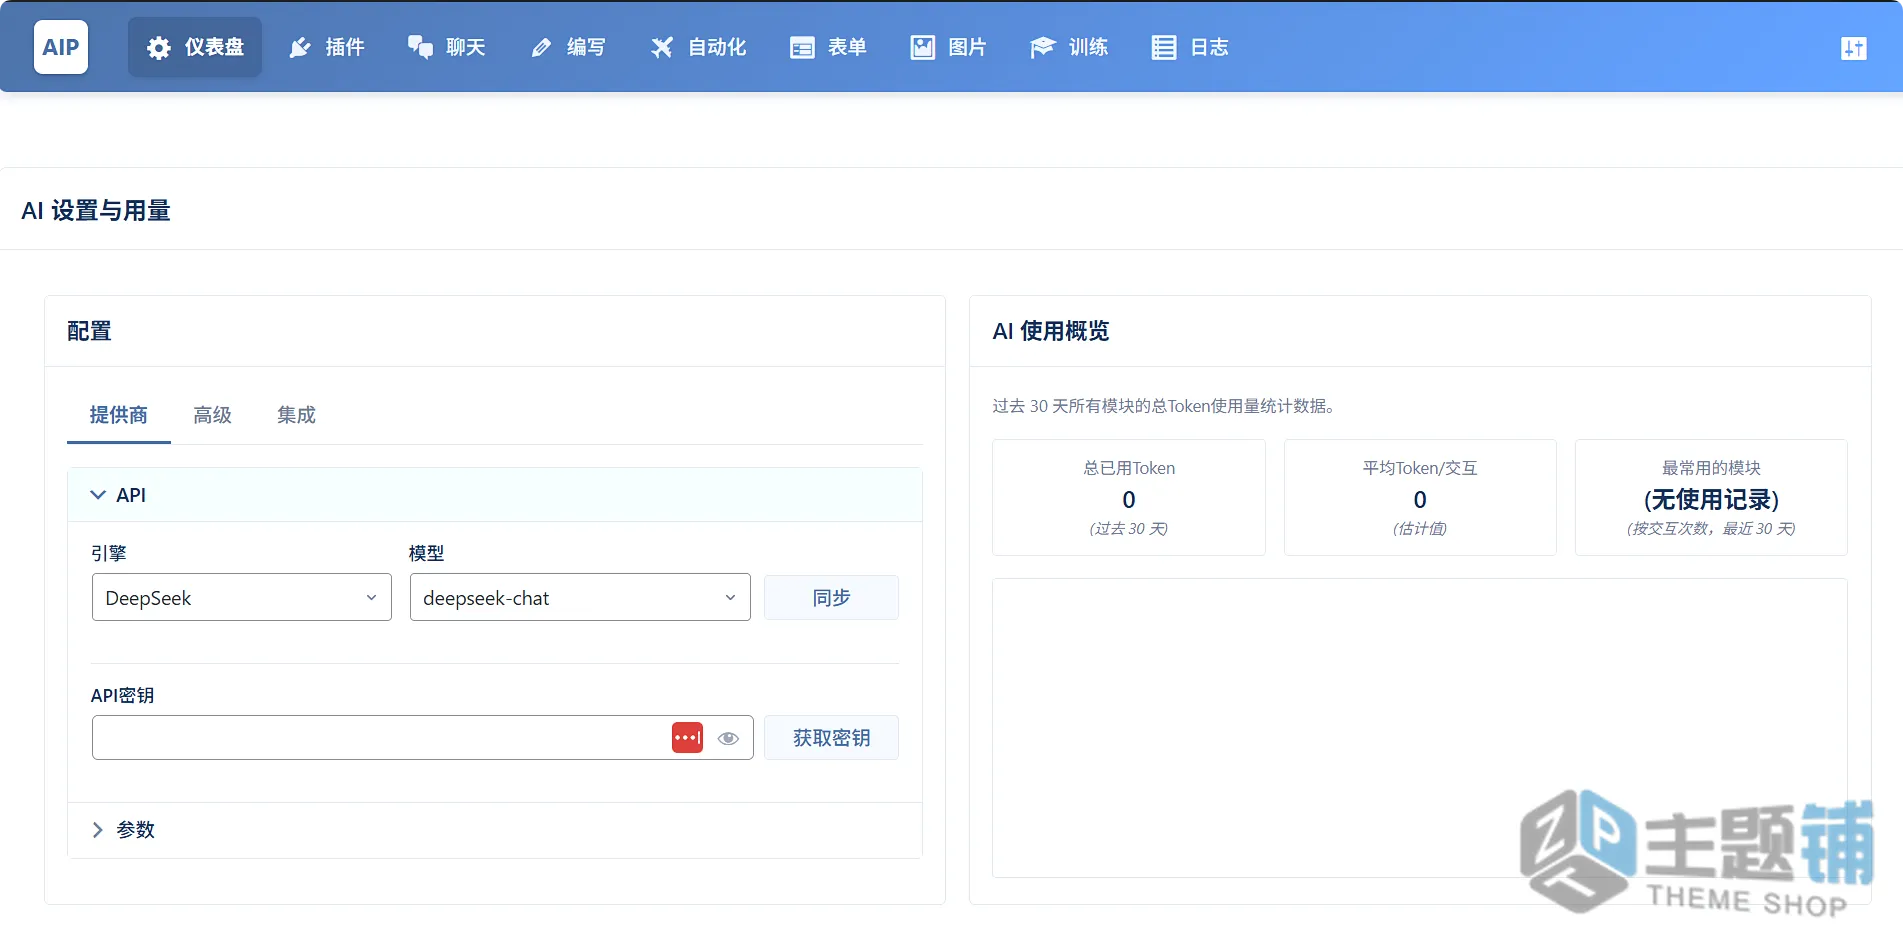
Task: Switch to the 提供商 tab
Action: 119,415
